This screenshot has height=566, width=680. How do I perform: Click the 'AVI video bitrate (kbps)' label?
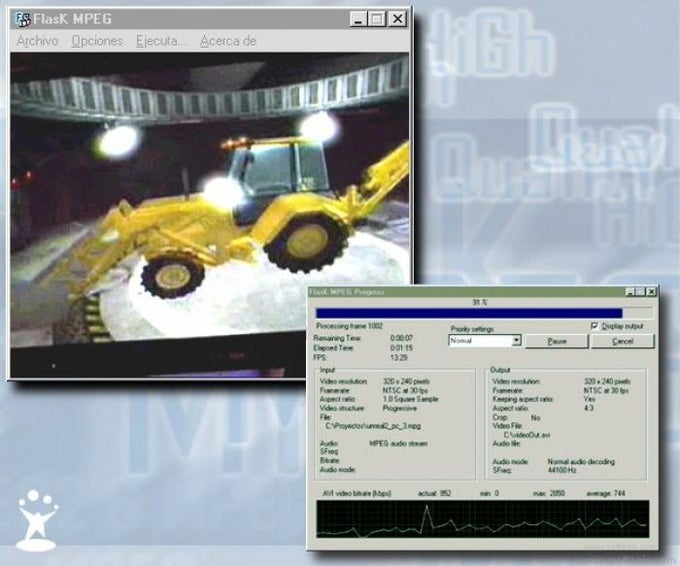coord(357,494)
